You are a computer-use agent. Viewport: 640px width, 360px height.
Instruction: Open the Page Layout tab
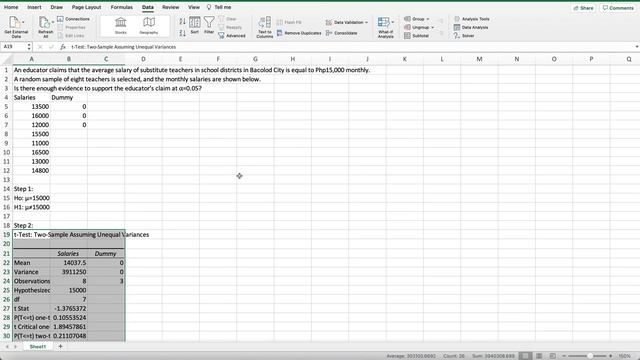tap(86, 7)
